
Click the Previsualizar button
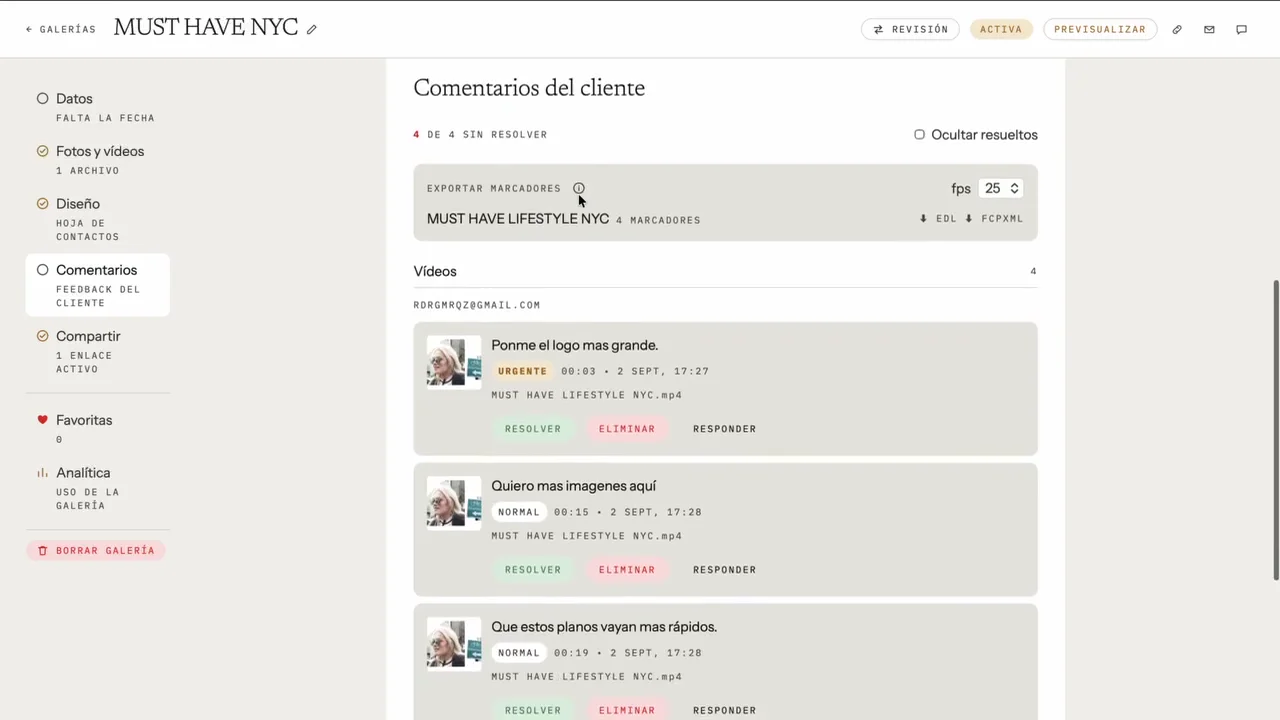(1100, 30)
